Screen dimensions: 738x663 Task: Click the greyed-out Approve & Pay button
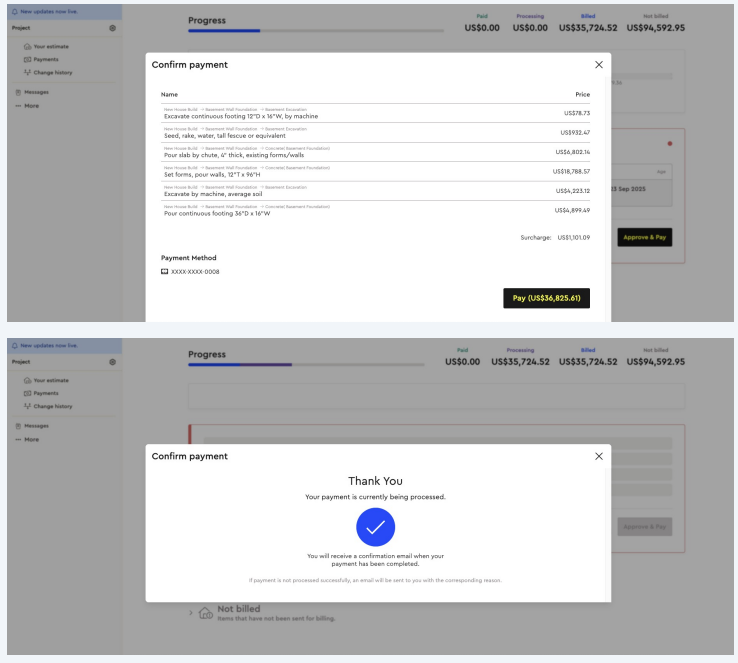[645, 526]
